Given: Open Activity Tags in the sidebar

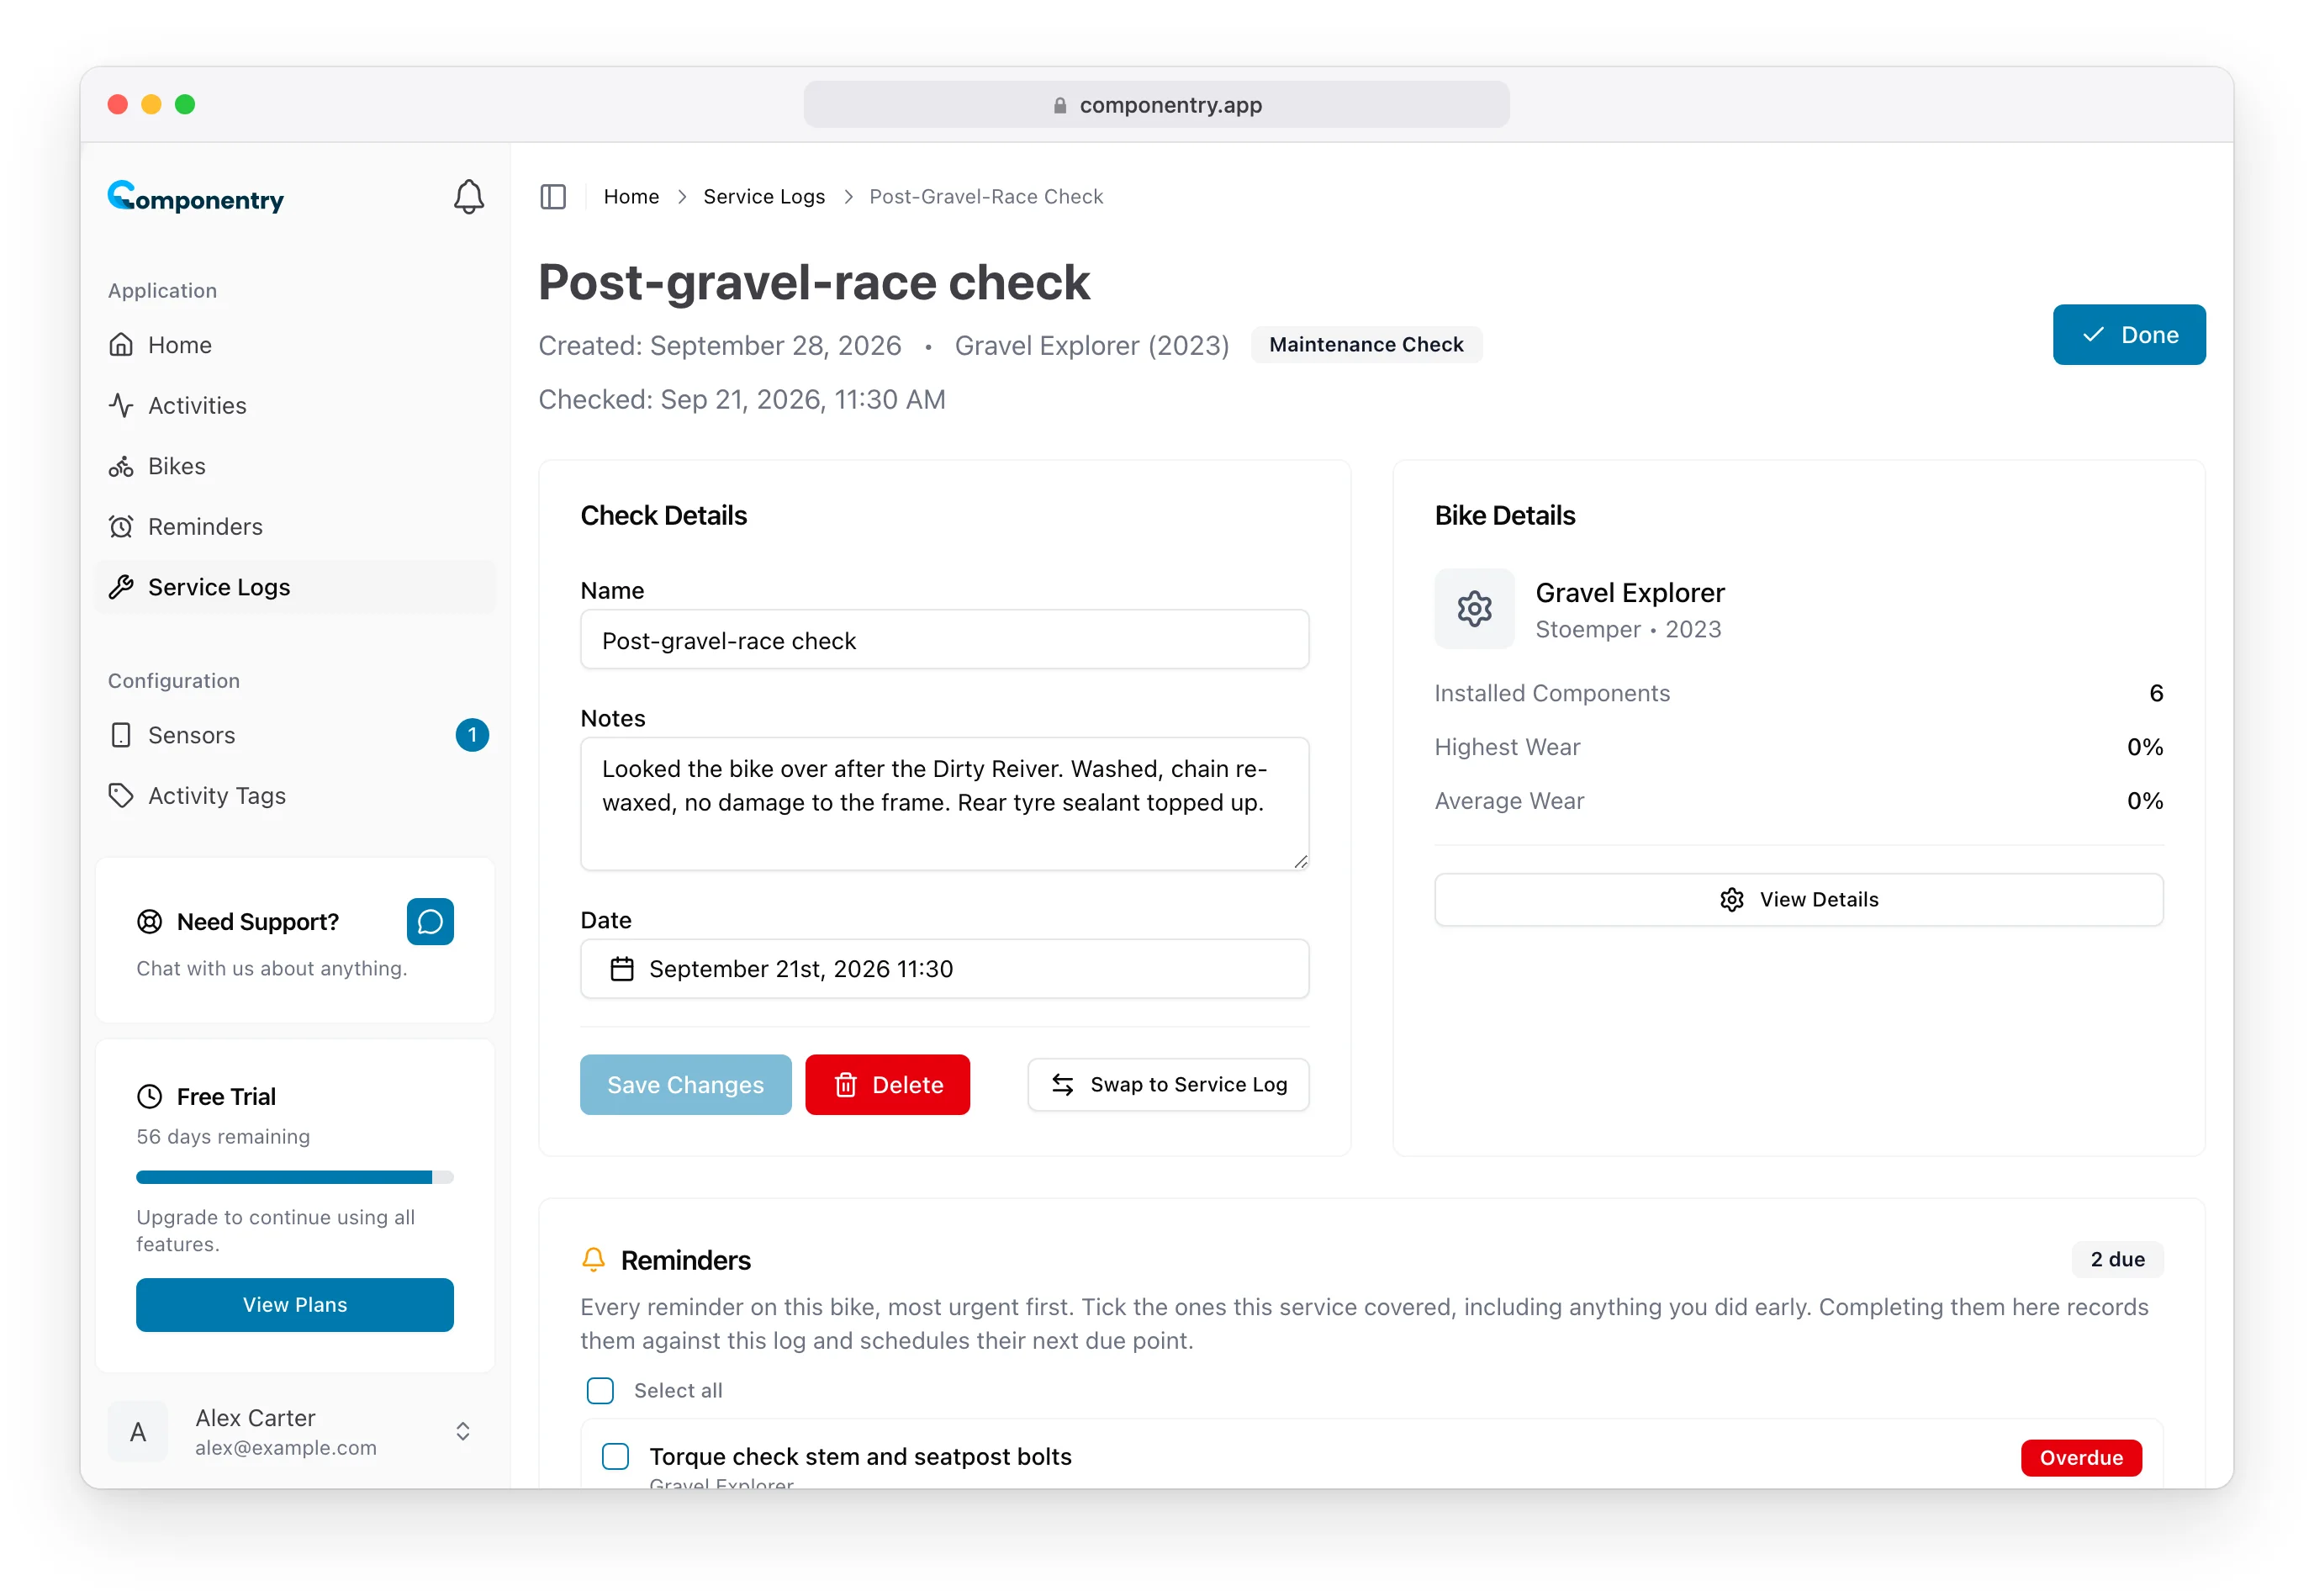Looking at the screenshot, I should (x=295, y=795).
